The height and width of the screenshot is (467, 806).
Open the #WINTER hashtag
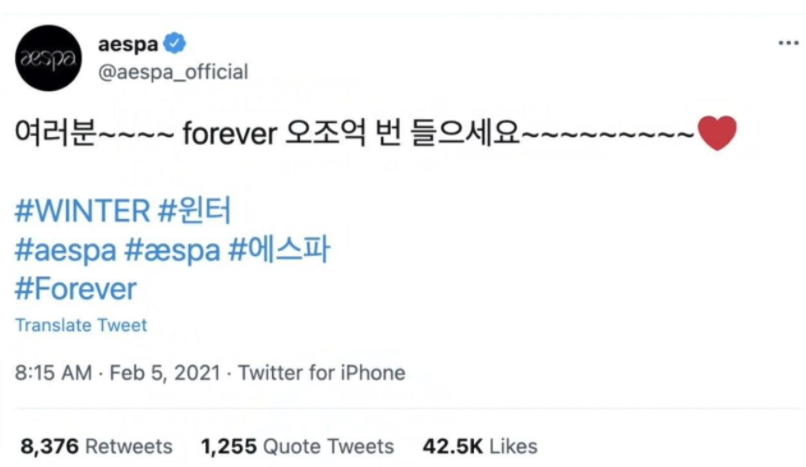click(83, 211)
